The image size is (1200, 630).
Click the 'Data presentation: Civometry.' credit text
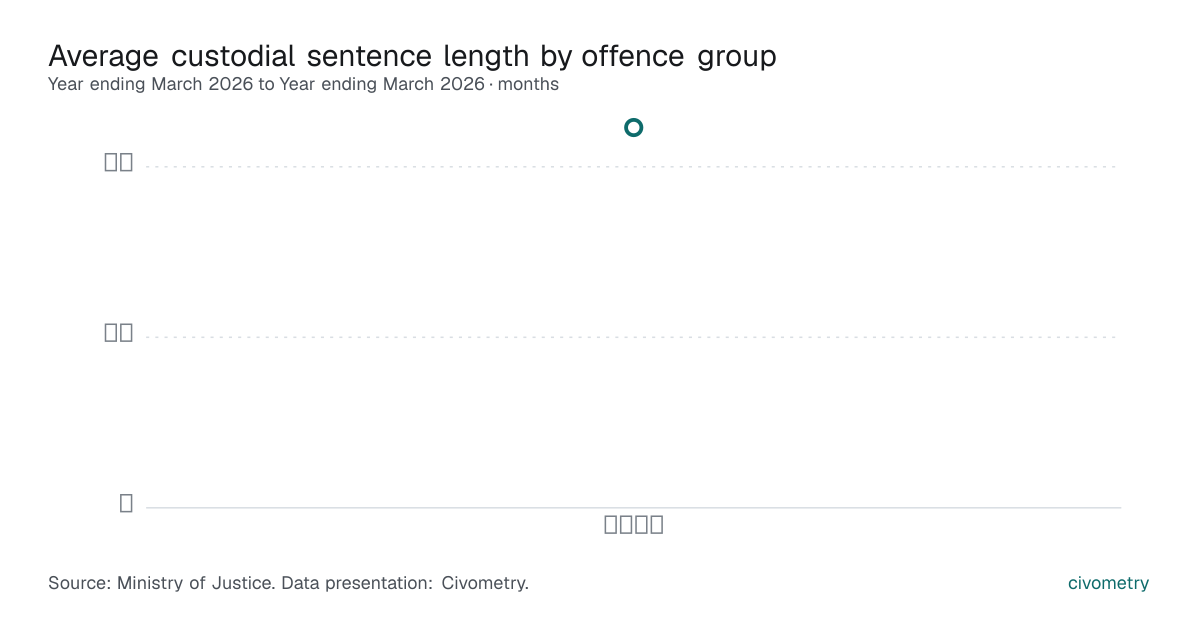(405, 583)
